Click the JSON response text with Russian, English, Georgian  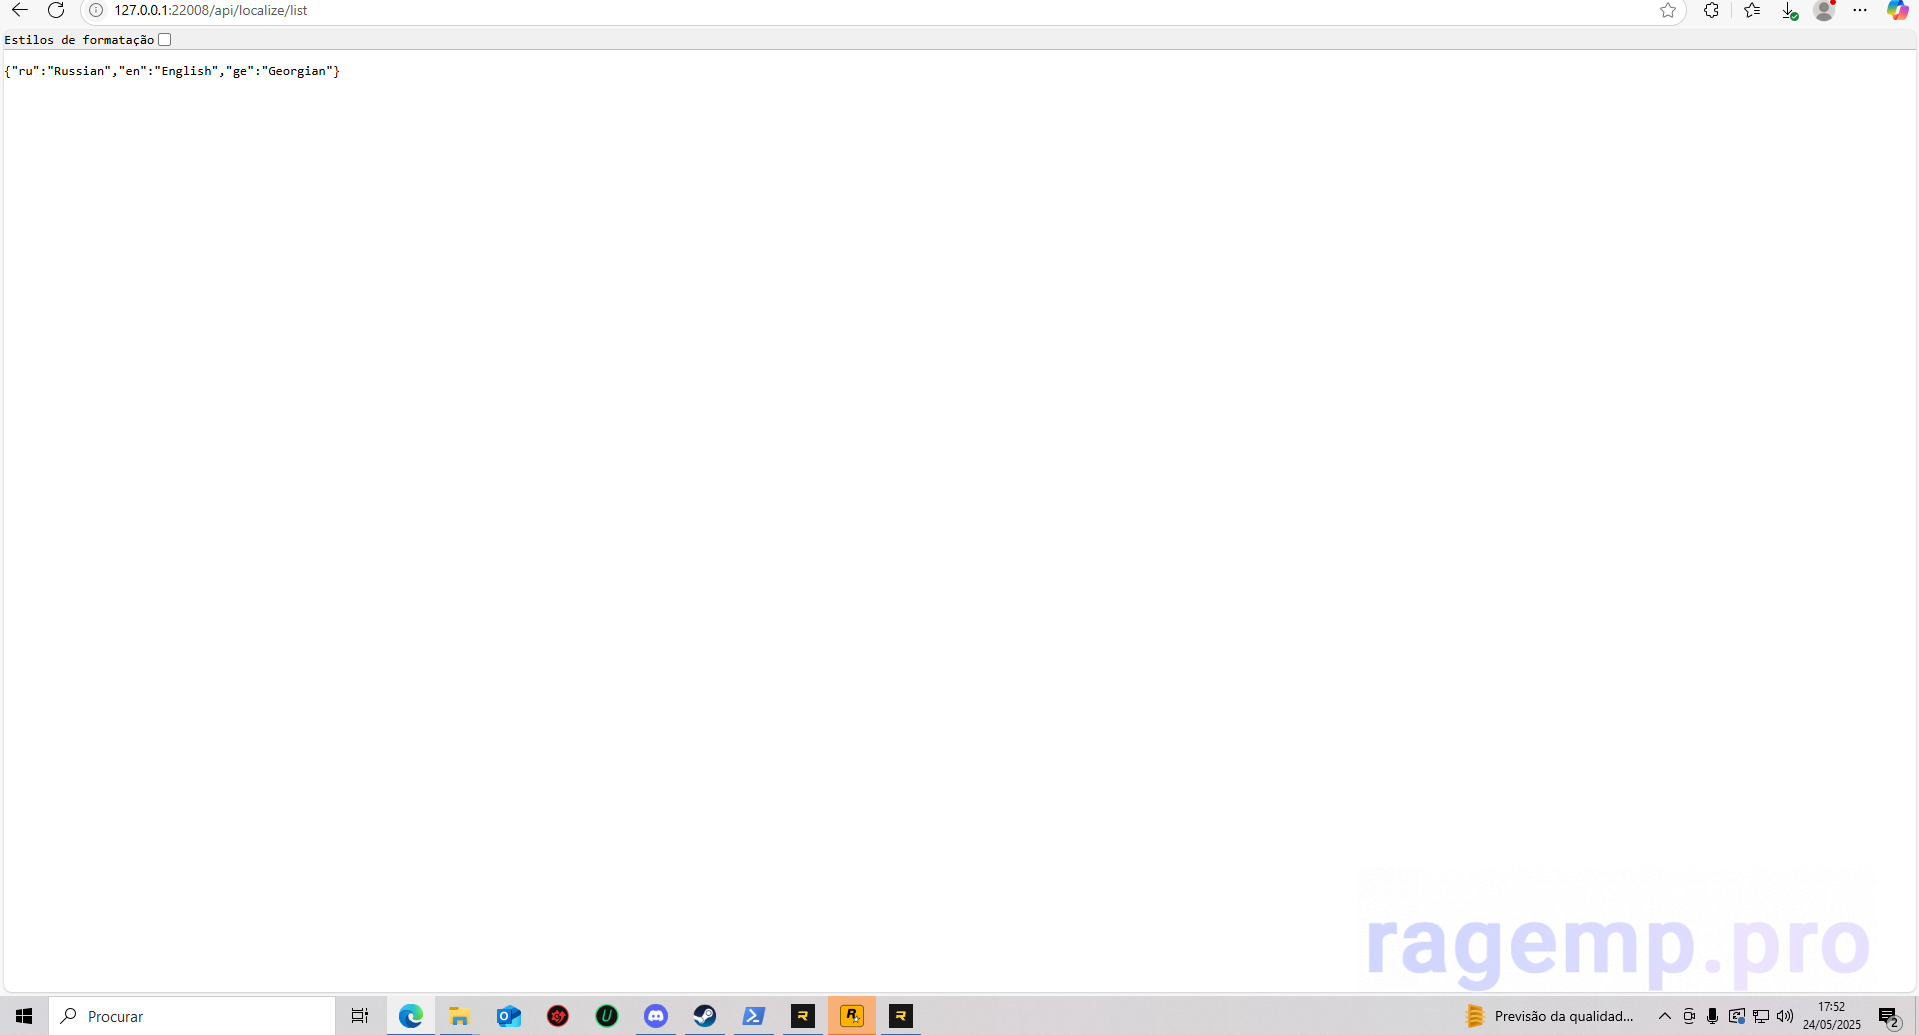(x=172, y=71)
